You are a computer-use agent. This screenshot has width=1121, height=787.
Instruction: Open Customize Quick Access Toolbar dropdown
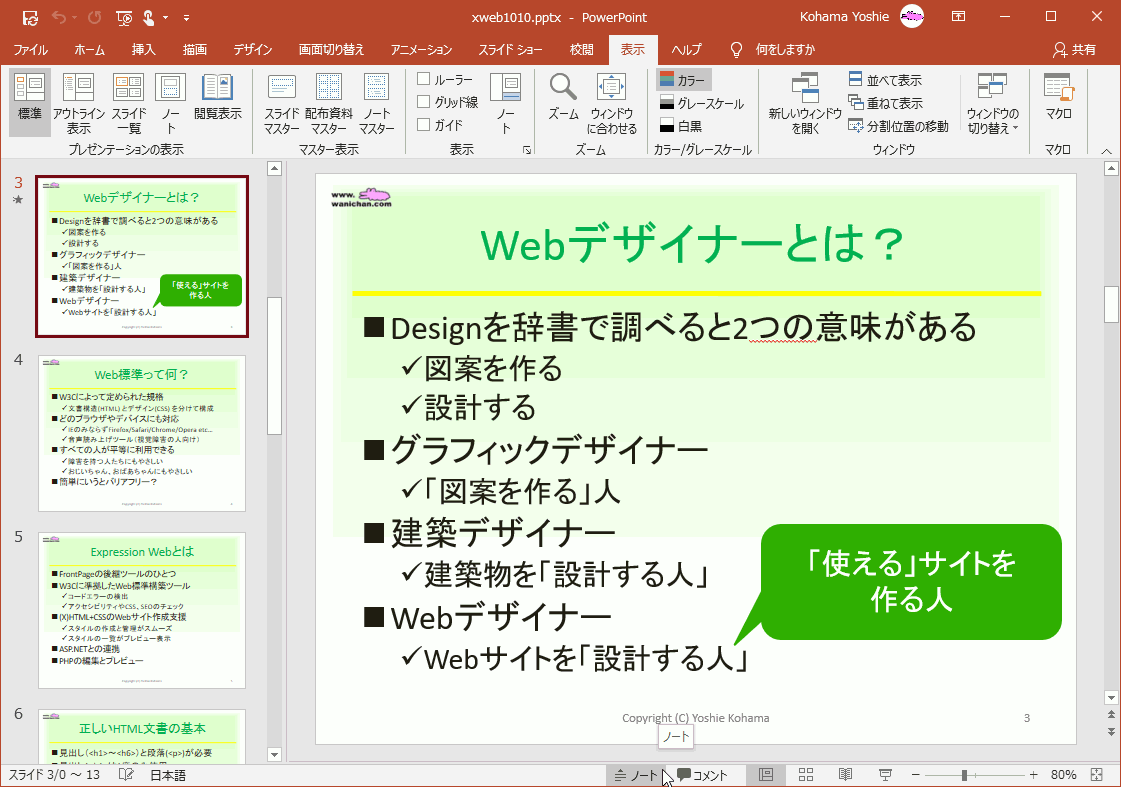tap(186, 18)
